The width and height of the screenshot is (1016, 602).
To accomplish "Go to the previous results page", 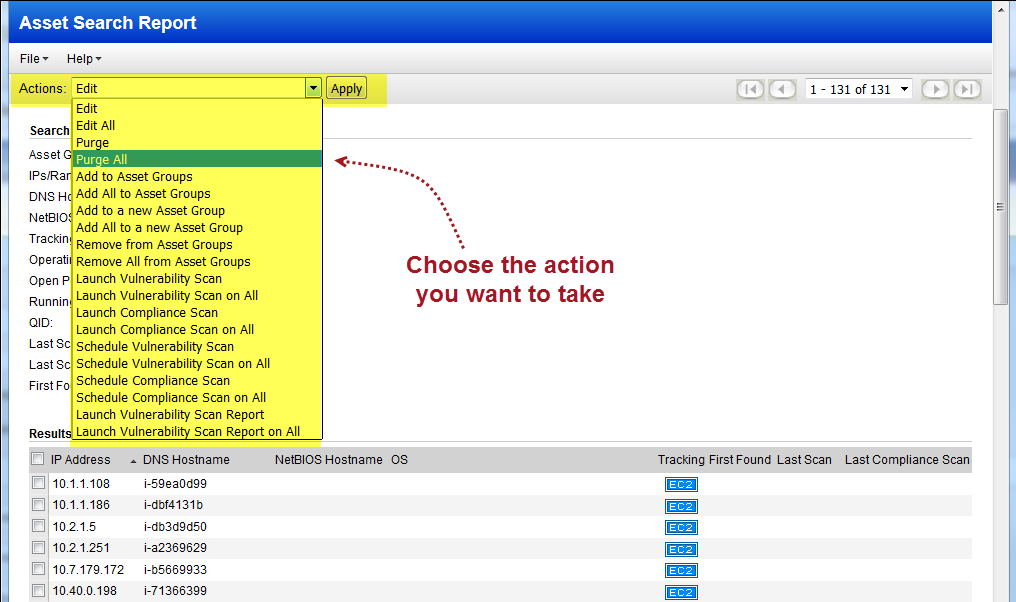I will 783,89.
